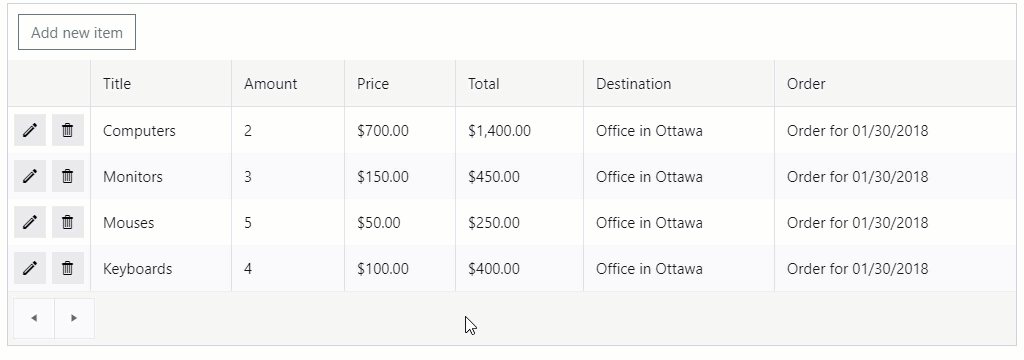
Task: Select the Computers title cell
Action: coord(161,131)
